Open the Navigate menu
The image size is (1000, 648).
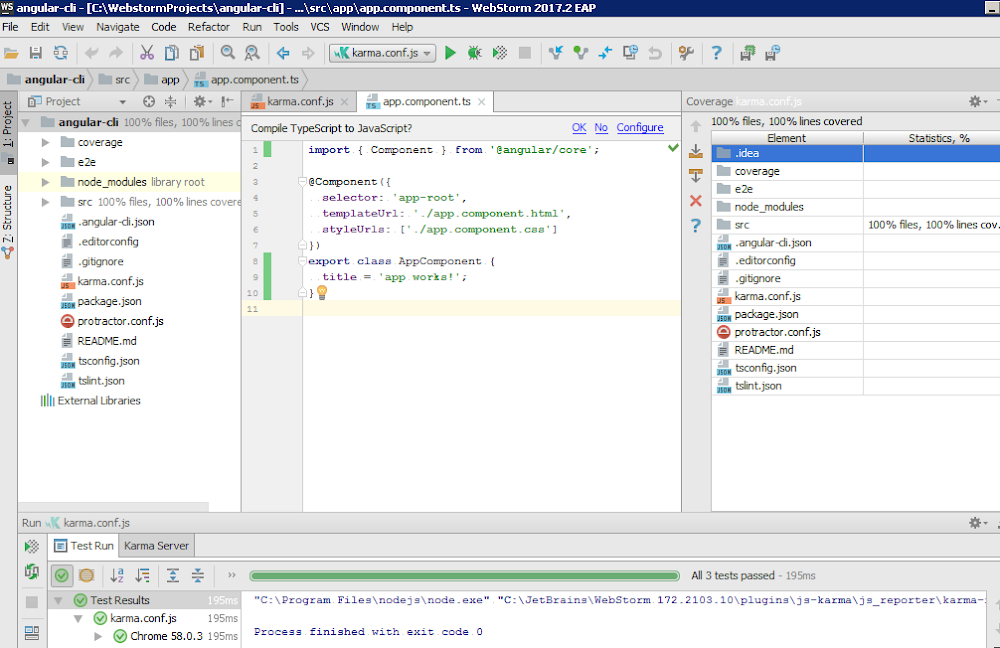coord(117,27)
